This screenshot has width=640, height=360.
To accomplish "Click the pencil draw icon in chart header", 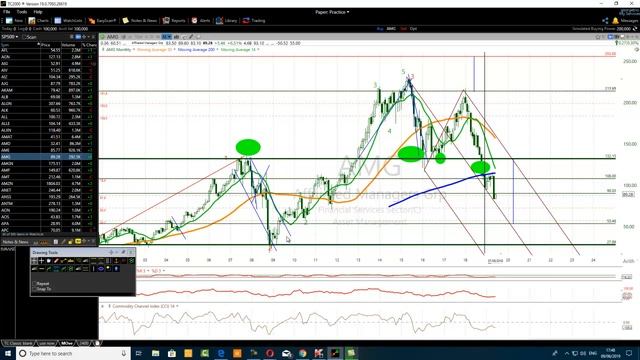I will pyautogui.click(x=190, y=37).
